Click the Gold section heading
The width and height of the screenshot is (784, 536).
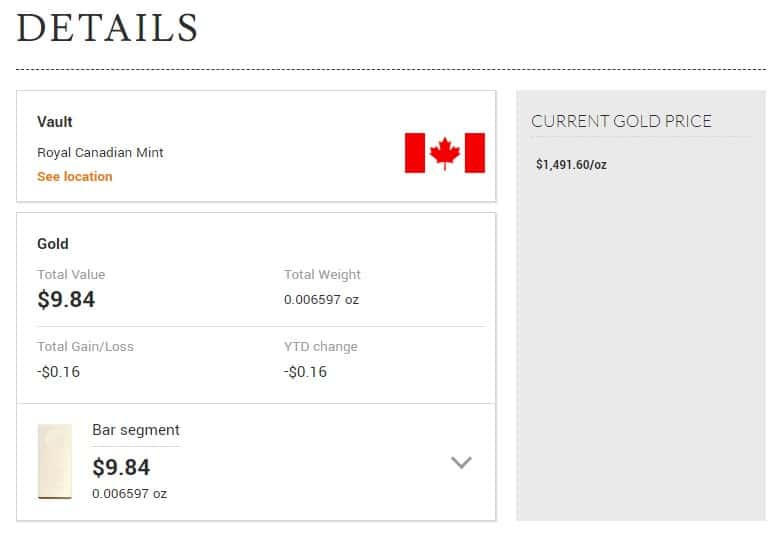(52, 244)
